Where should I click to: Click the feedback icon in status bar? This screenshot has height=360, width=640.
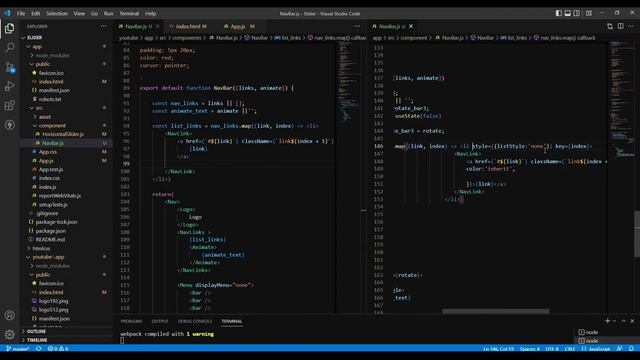coord(620,349)
